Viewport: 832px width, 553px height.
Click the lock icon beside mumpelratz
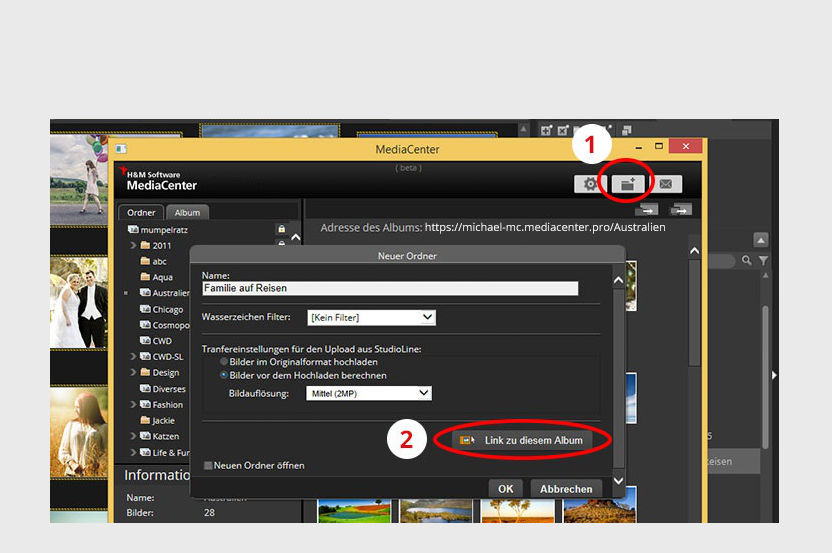point(282,229)
